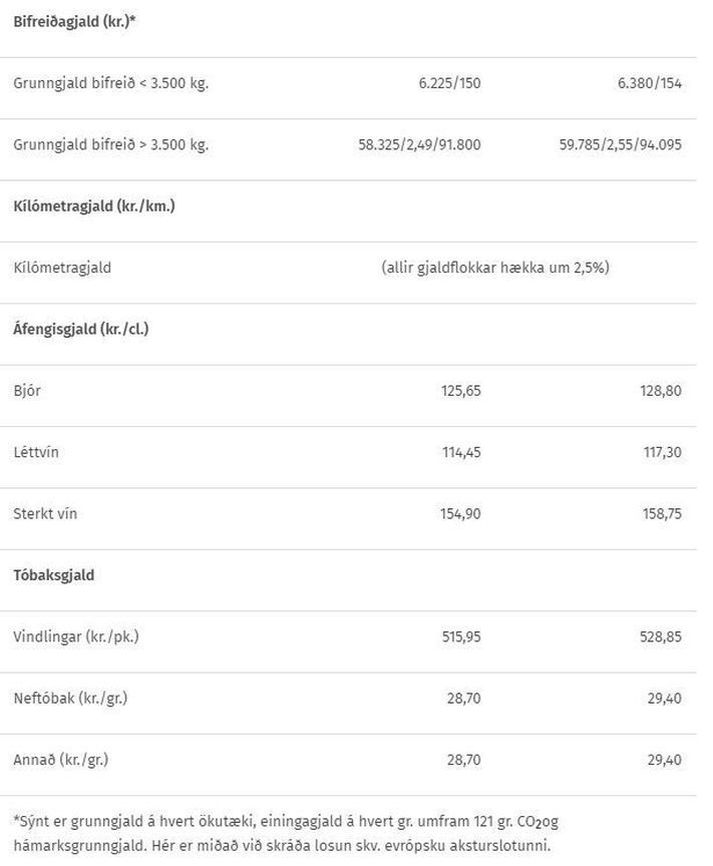The image size is (713, 866).
Task: Select the Sterkt vín row label
Action: pyautogui.click(x=45, y=514)
